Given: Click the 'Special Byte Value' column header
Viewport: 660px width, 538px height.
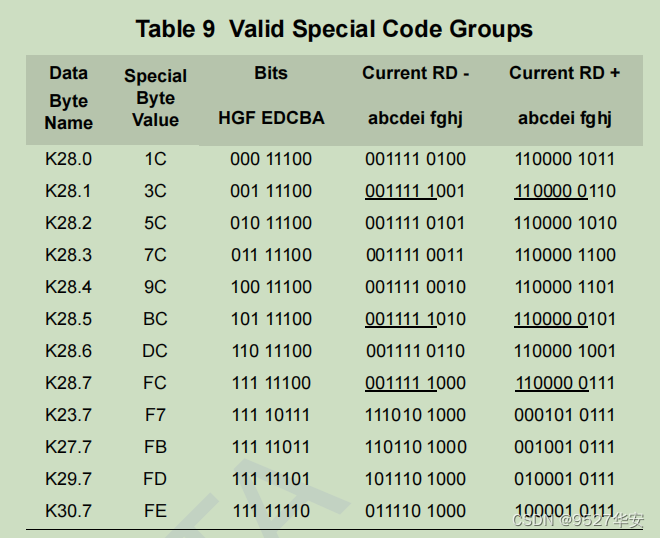Looking at the screenshot, I should click(x=155, y=98).
